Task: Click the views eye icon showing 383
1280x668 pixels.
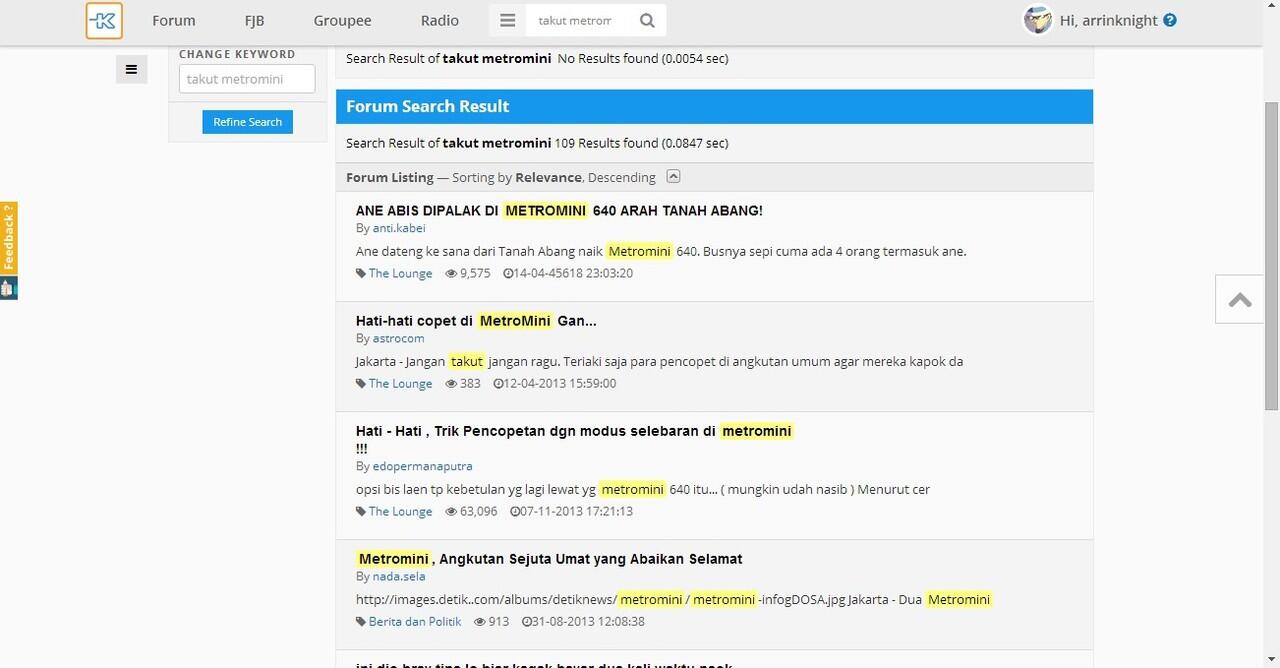Action: coord(451,383)
